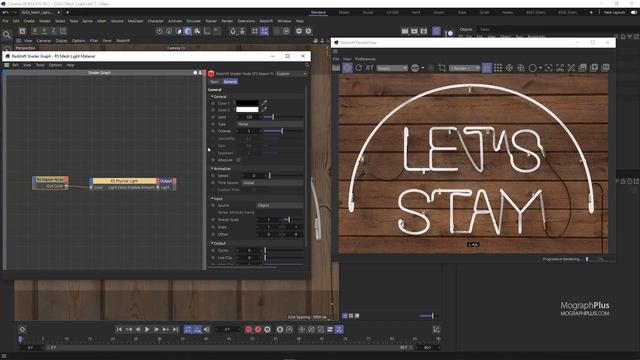Open the noise Type dropdown
The width and height of the screenshot is (640, 360).
[270, 124]
